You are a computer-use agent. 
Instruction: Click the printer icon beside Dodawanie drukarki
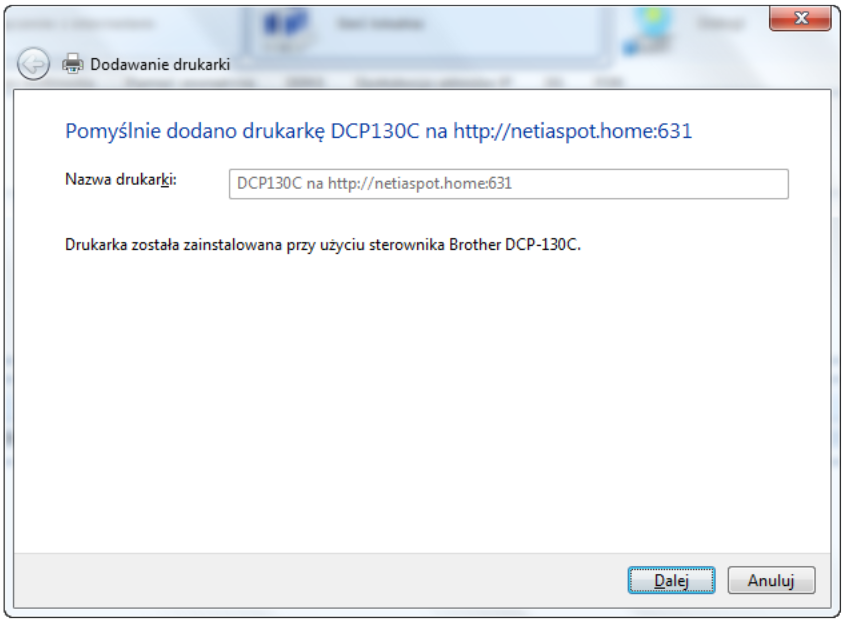(x=73, y=64)
